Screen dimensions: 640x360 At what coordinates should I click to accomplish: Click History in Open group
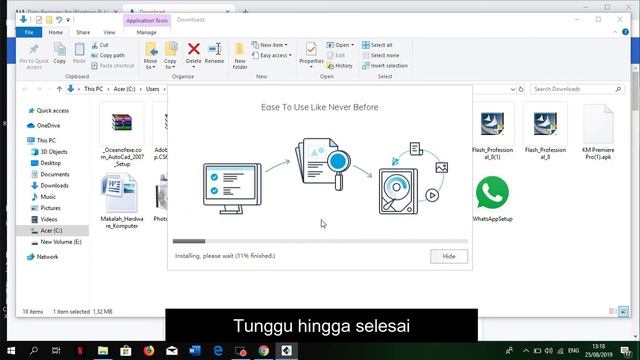click(340, 65)
